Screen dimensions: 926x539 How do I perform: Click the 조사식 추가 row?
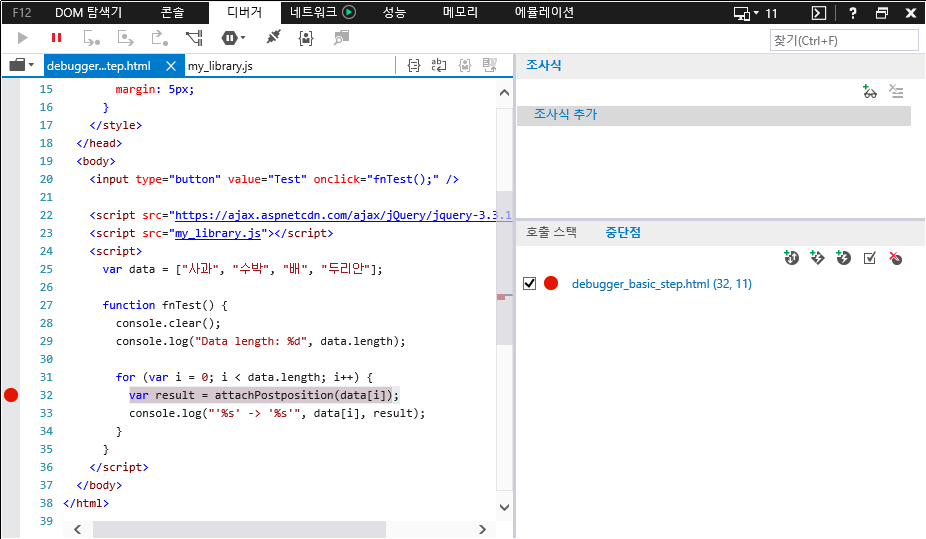(713, 115)
